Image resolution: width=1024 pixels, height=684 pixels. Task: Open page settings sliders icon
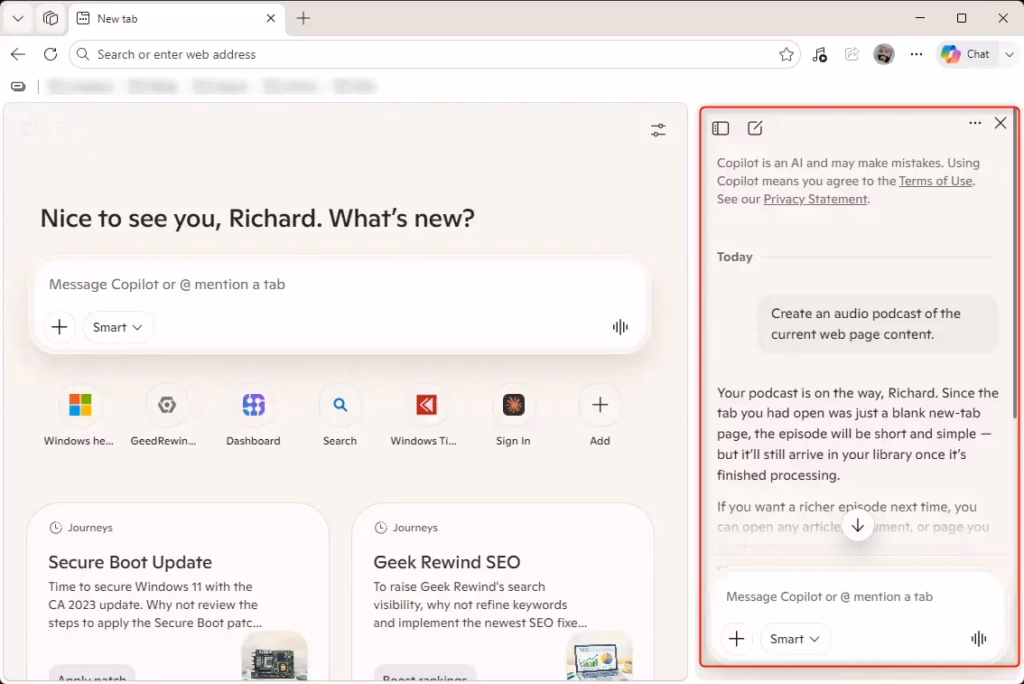pos(658,130)
